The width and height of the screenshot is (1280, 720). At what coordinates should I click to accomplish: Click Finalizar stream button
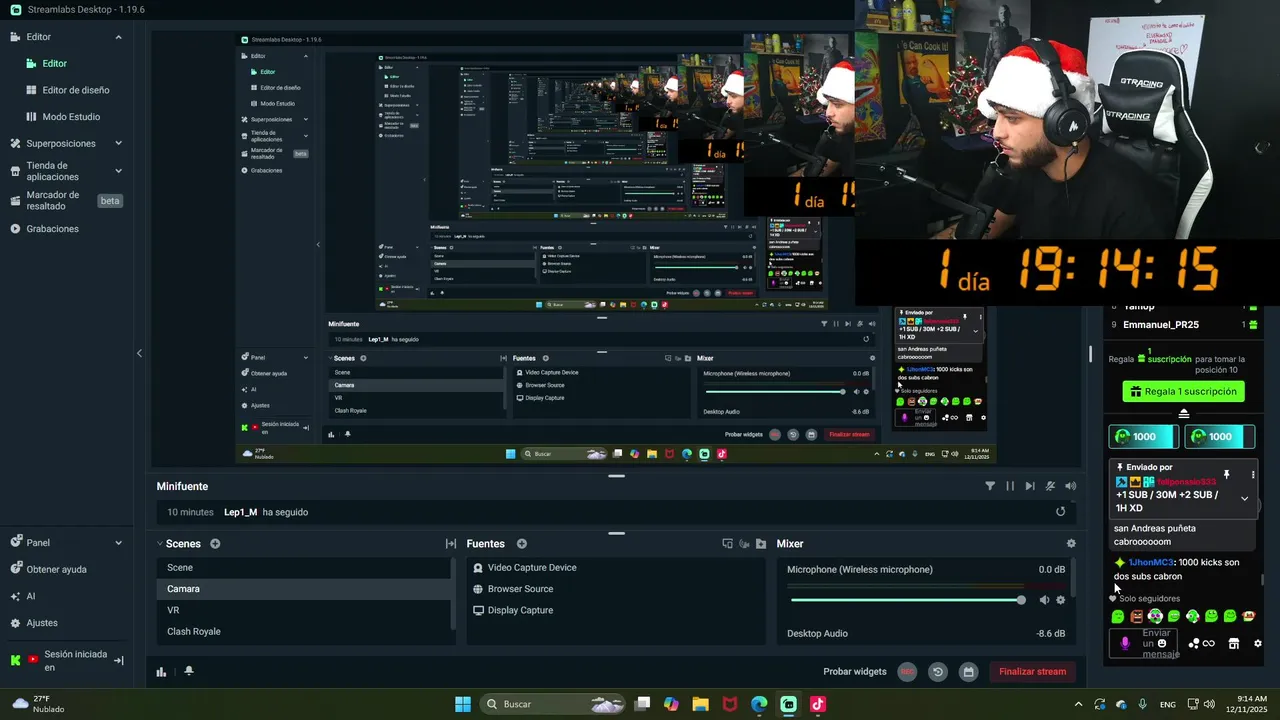tap(1032, 672)
